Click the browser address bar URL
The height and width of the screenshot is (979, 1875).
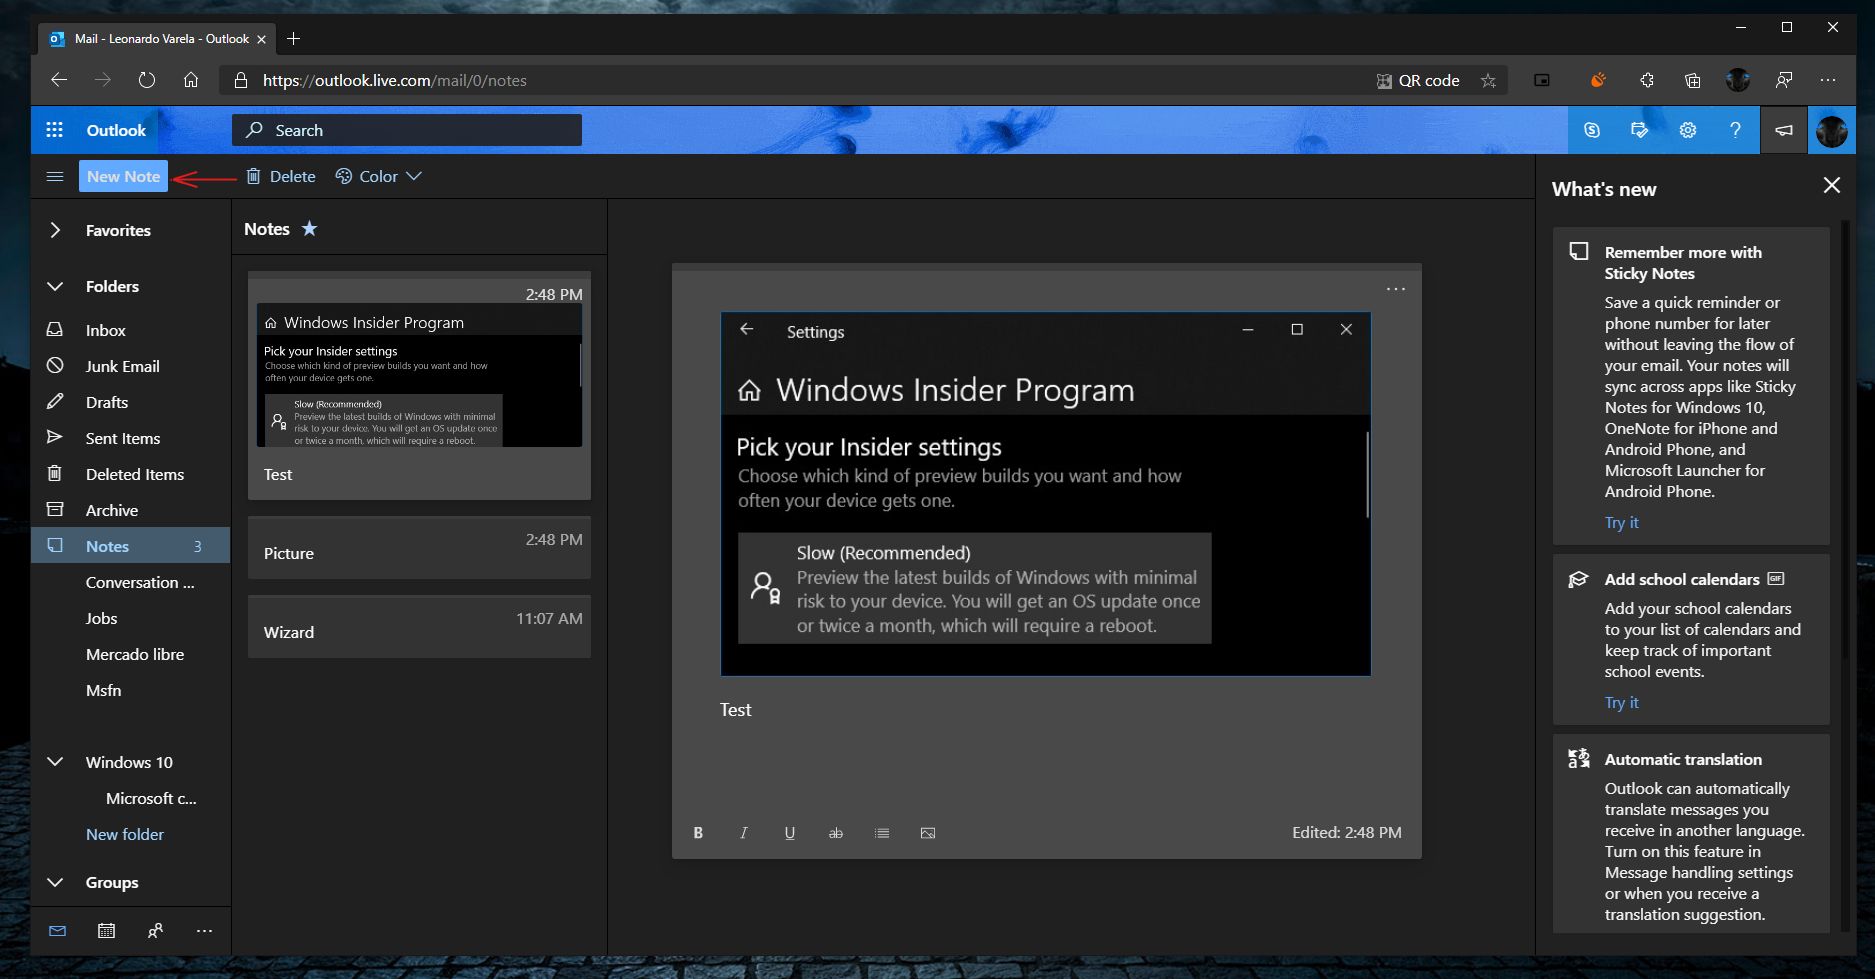click(x=395, y=81)
